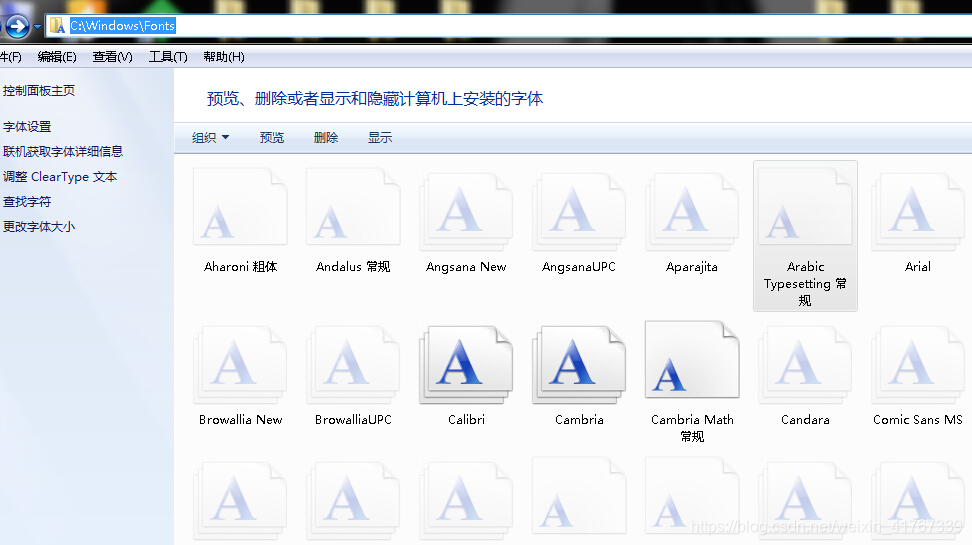Click the forward navigation arrow button
This screenshot has height=545, width=972.
[x=17, y=26]
